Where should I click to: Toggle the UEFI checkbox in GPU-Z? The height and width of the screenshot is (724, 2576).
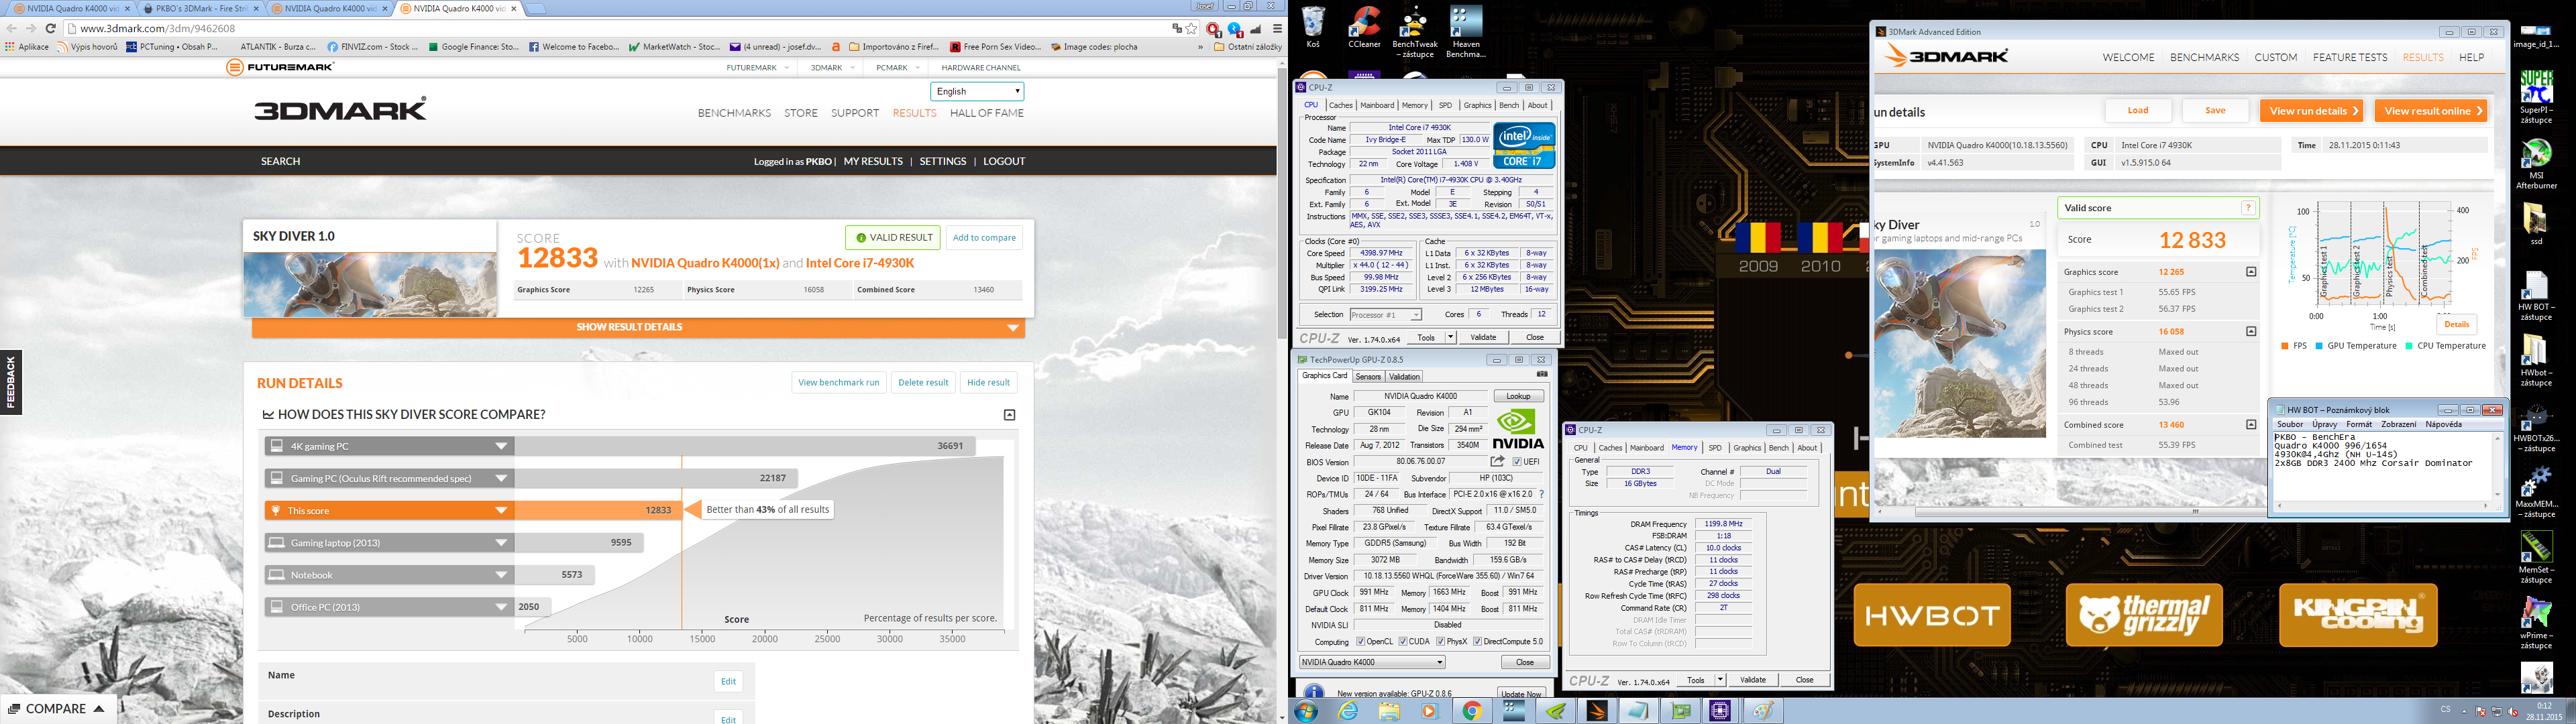pyautogui.click(x=1517, y=462)
